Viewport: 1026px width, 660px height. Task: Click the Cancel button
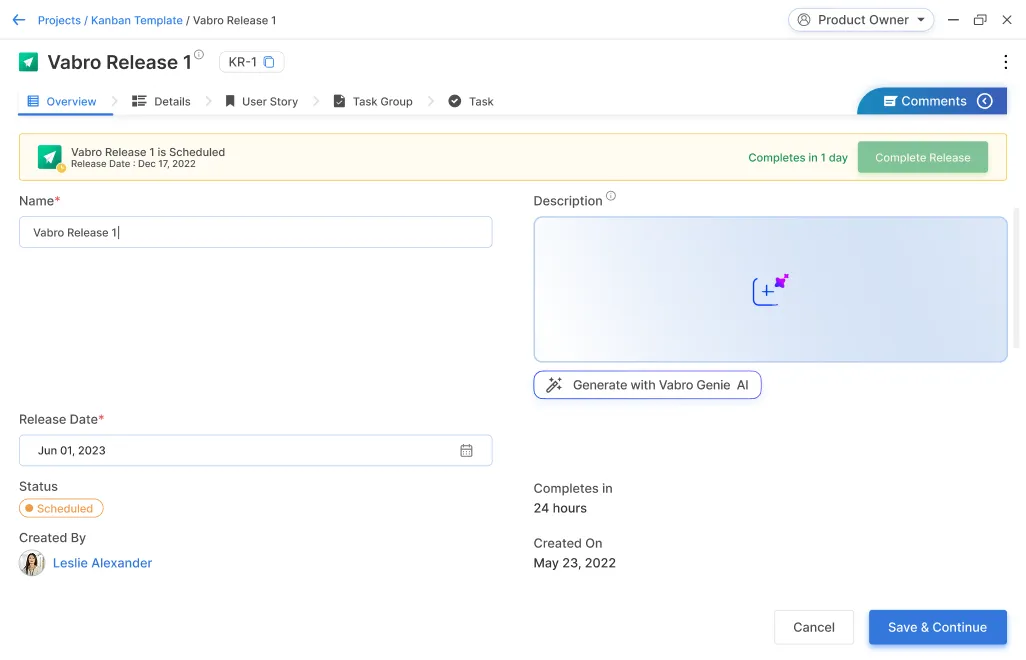click(x=813, y=627)
